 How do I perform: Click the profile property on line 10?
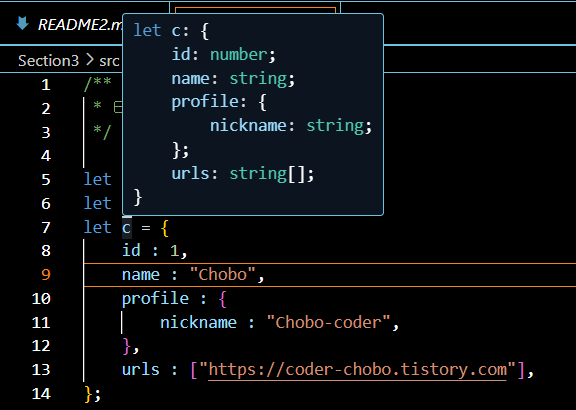pos(155,299)
